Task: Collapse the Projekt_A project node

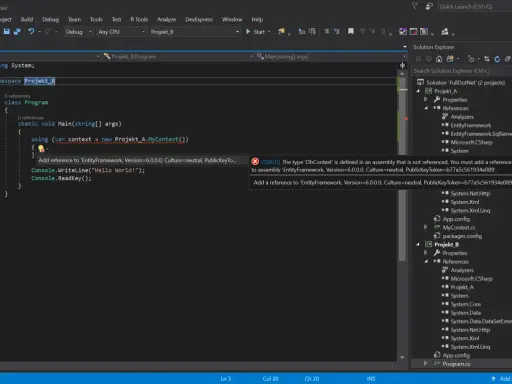Action: (x=418, y=91)
